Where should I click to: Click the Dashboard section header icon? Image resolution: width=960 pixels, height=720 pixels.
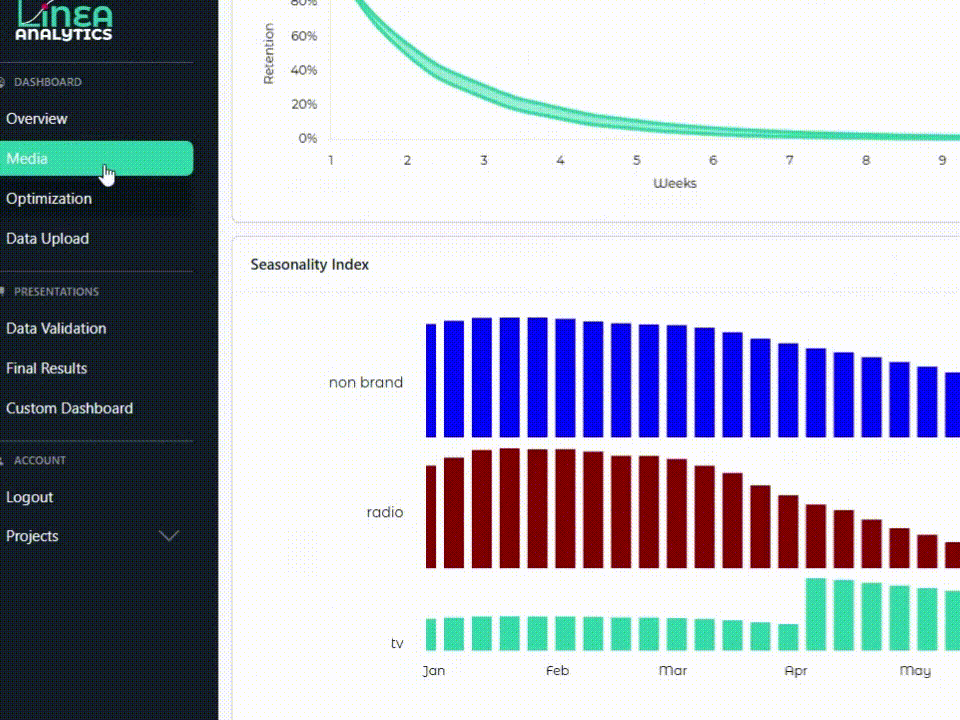point(3,82)
